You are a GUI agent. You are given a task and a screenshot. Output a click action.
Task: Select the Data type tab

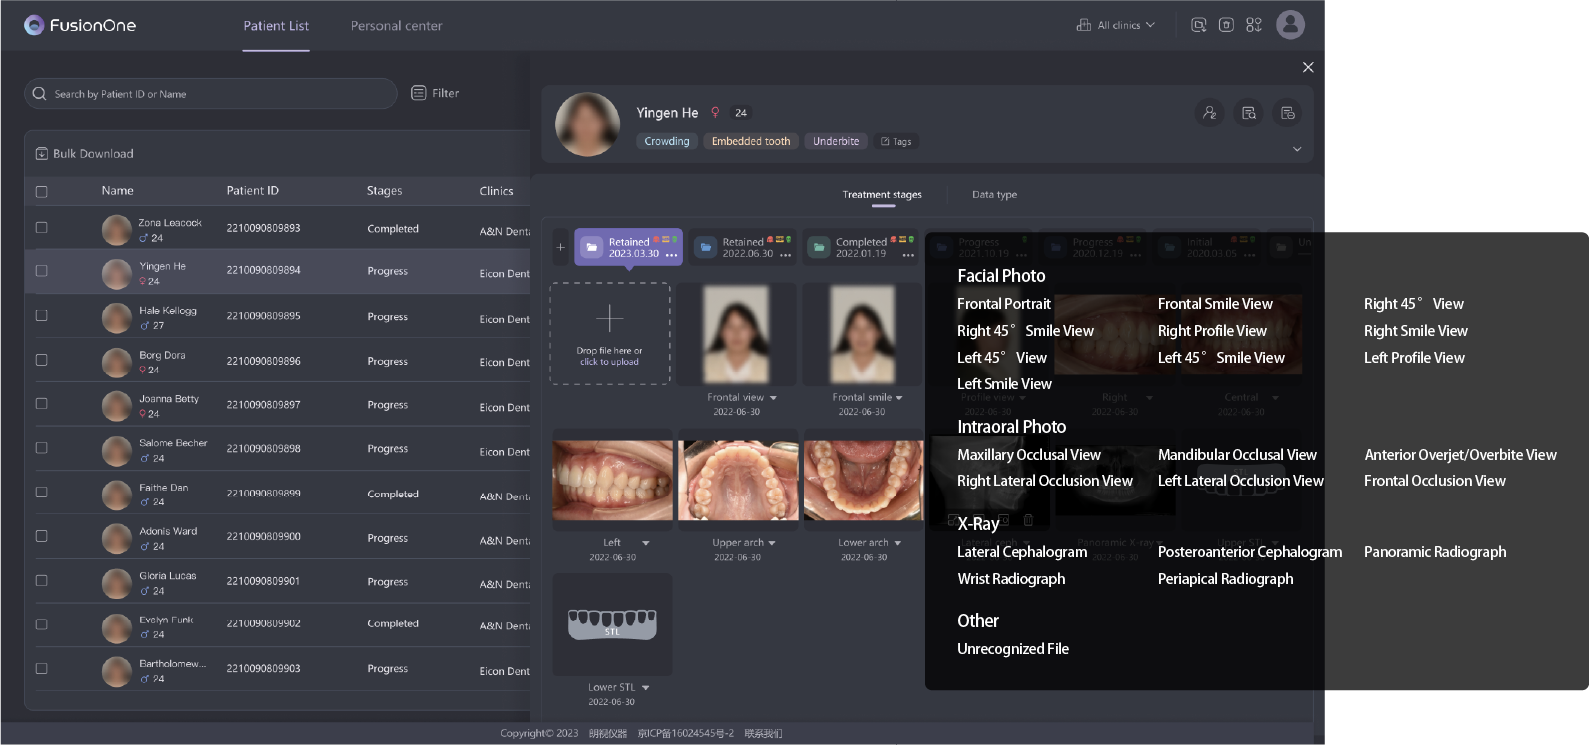click(994, 195)
